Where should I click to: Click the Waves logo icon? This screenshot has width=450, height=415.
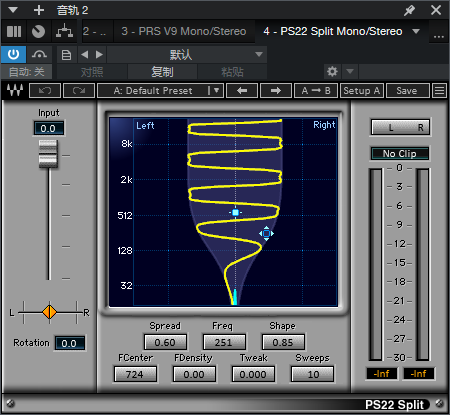tap(15, 90)
